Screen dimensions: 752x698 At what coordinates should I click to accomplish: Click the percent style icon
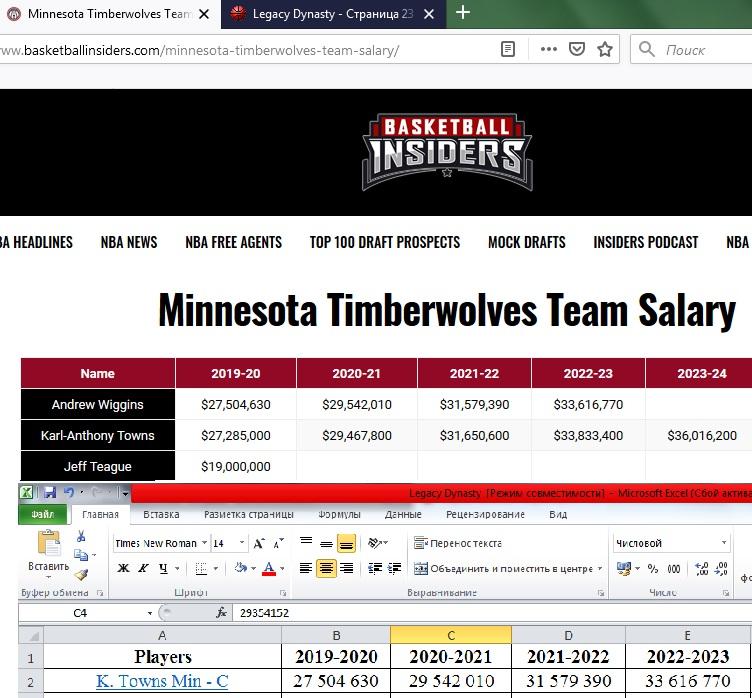tap(652, 568)
